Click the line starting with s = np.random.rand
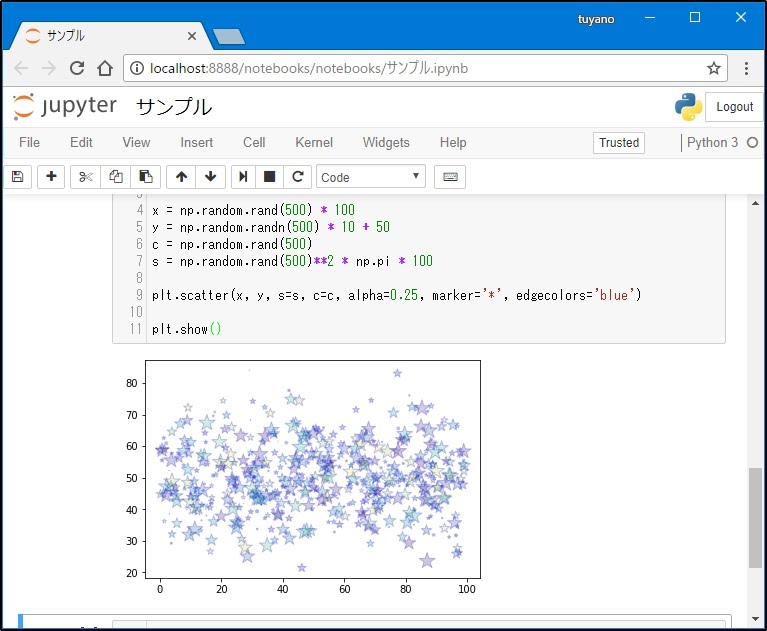 click(292, 261)
